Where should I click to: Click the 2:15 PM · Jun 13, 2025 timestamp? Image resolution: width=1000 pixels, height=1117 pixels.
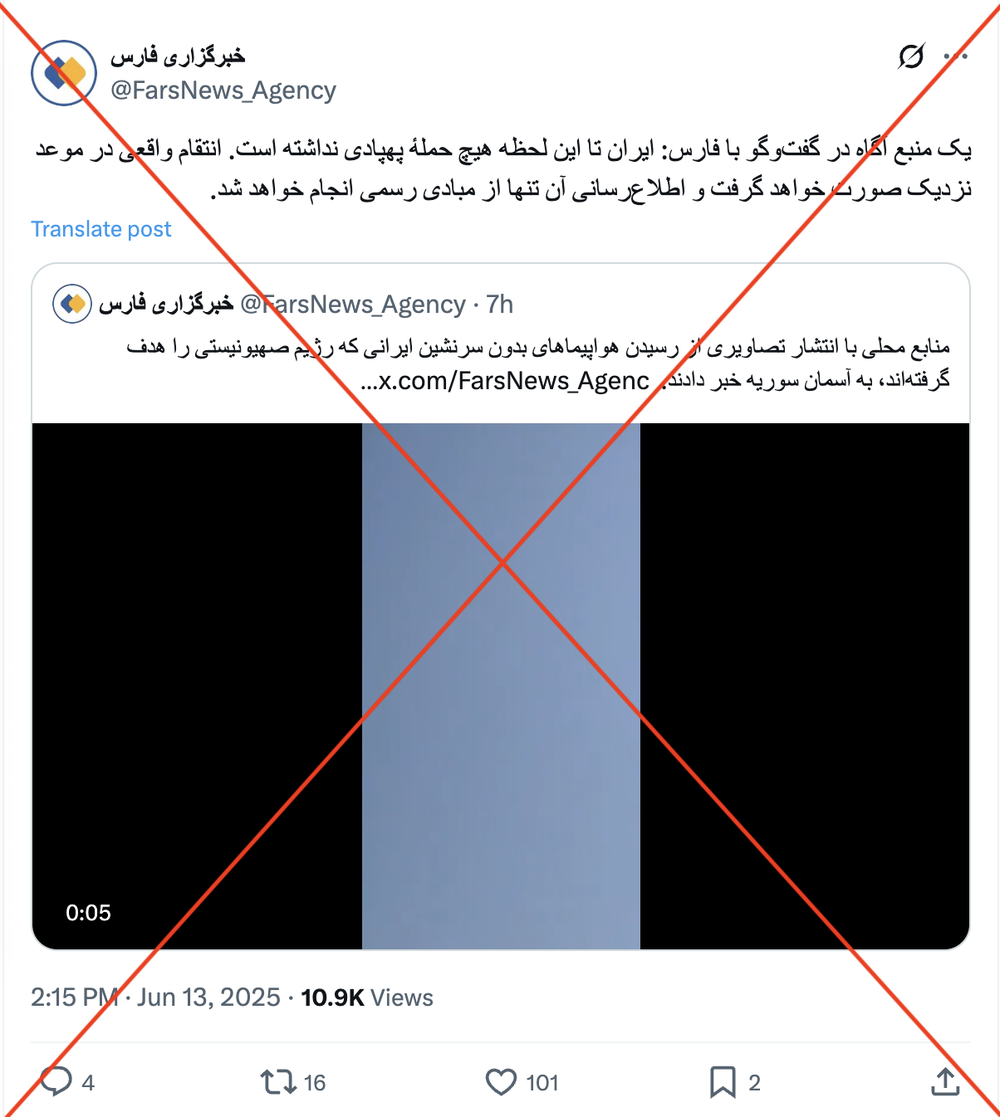point(155,997)
